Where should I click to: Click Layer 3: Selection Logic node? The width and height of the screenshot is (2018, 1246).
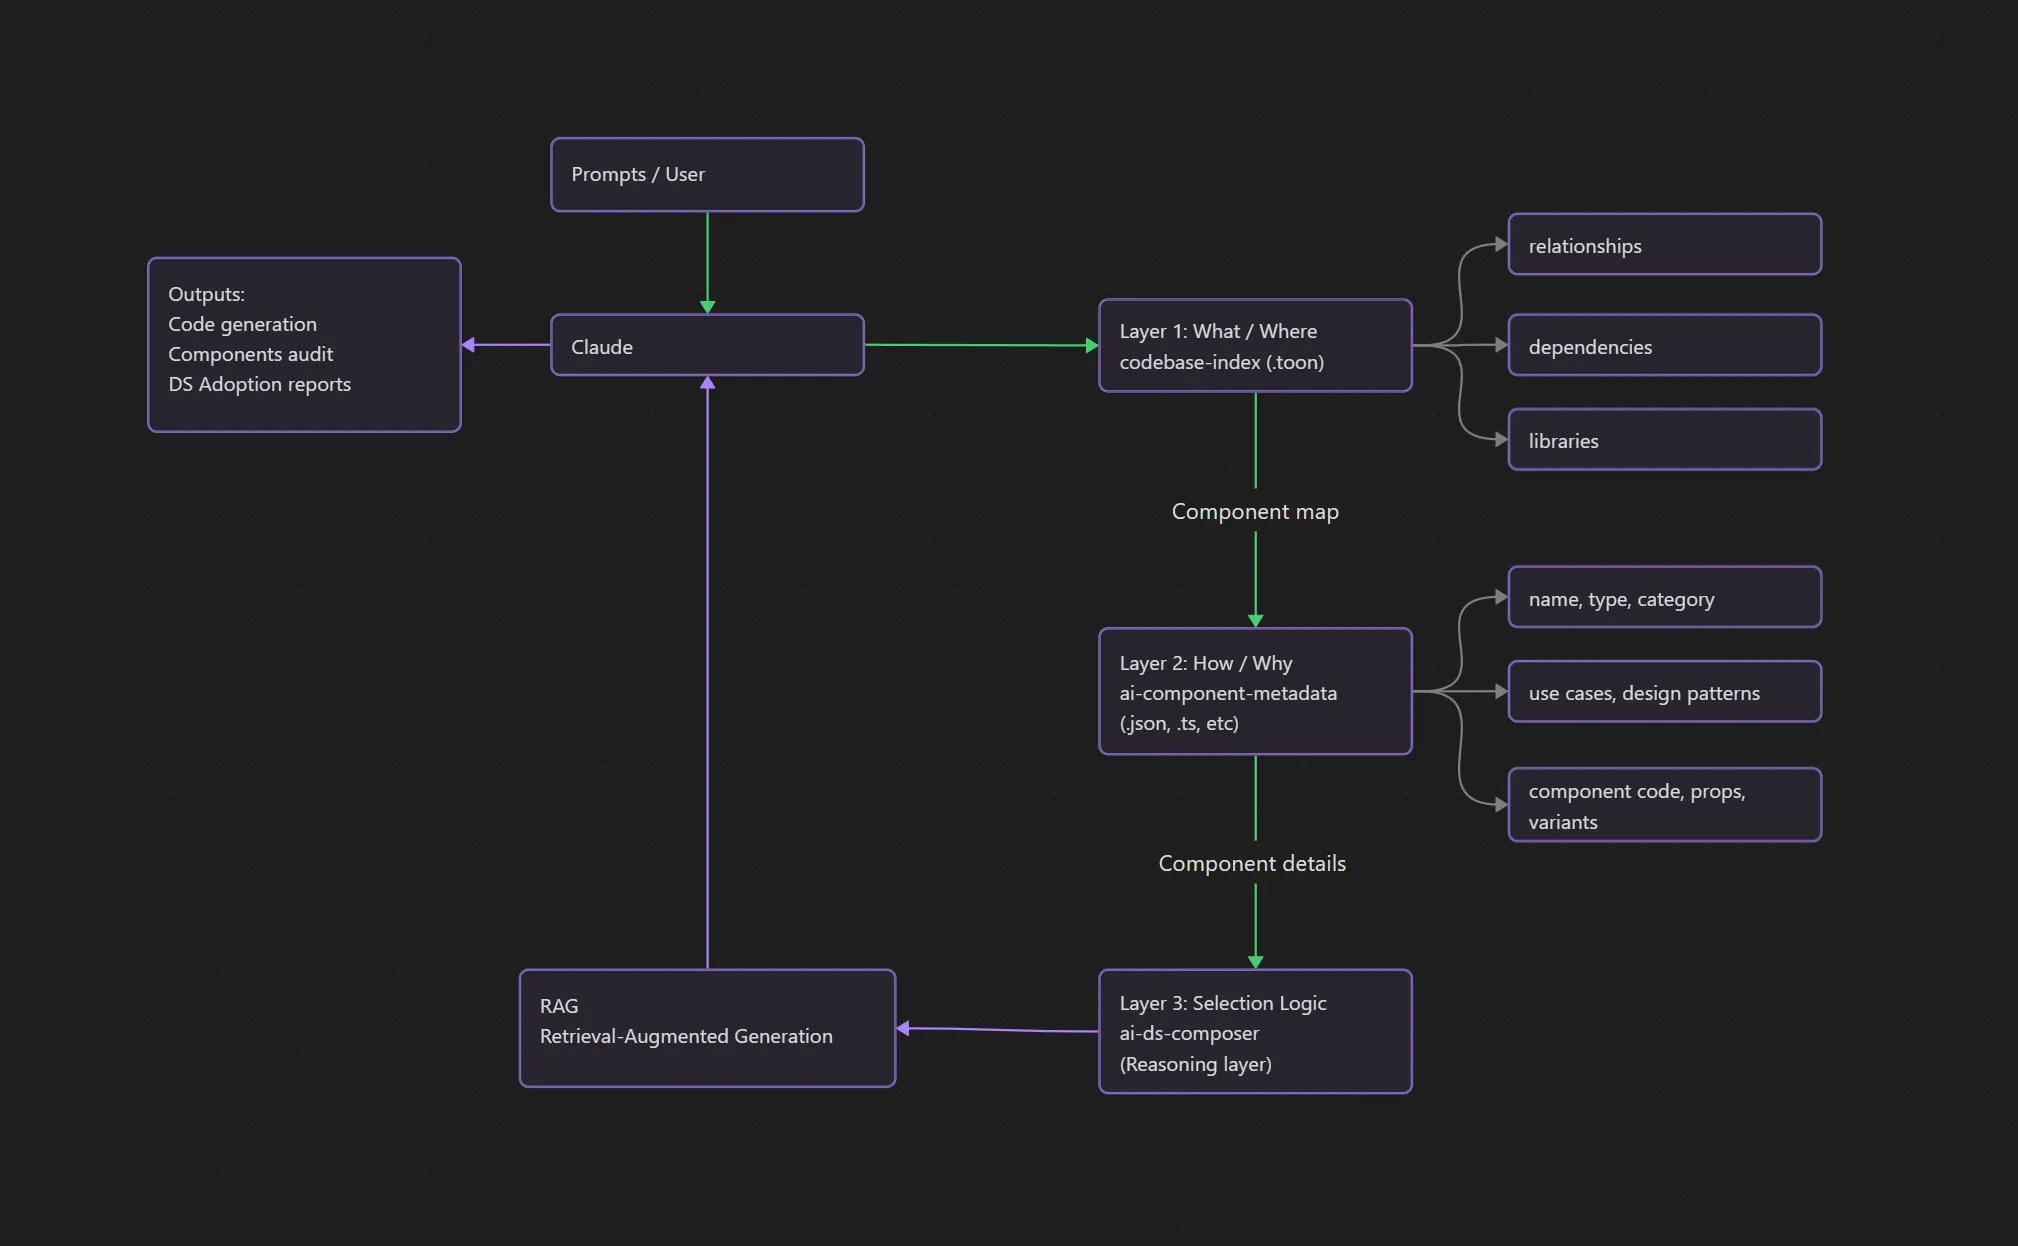(1255, 1032)
